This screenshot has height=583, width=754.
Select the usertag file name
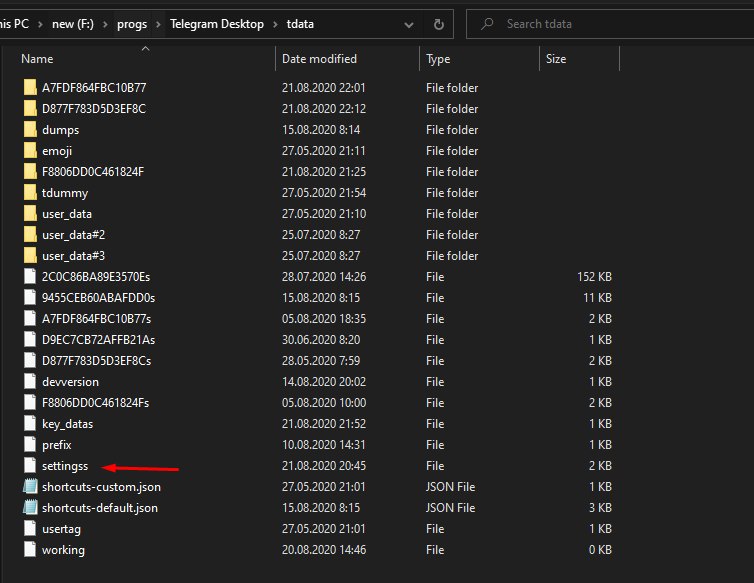61,529
